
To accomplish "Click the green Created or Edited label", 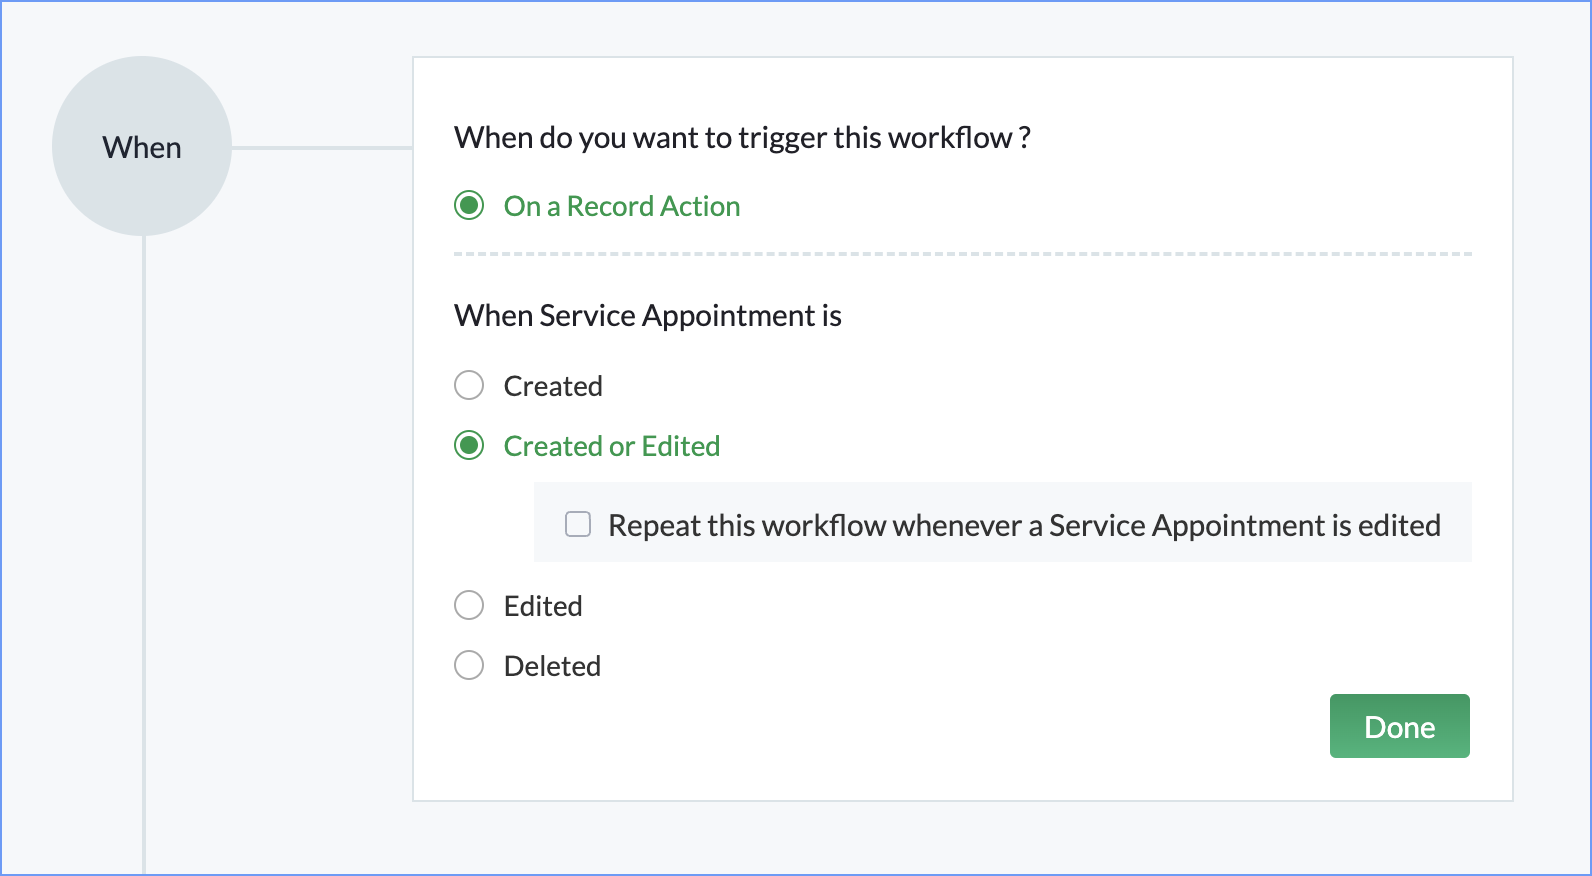I will (x=611, y=446).
